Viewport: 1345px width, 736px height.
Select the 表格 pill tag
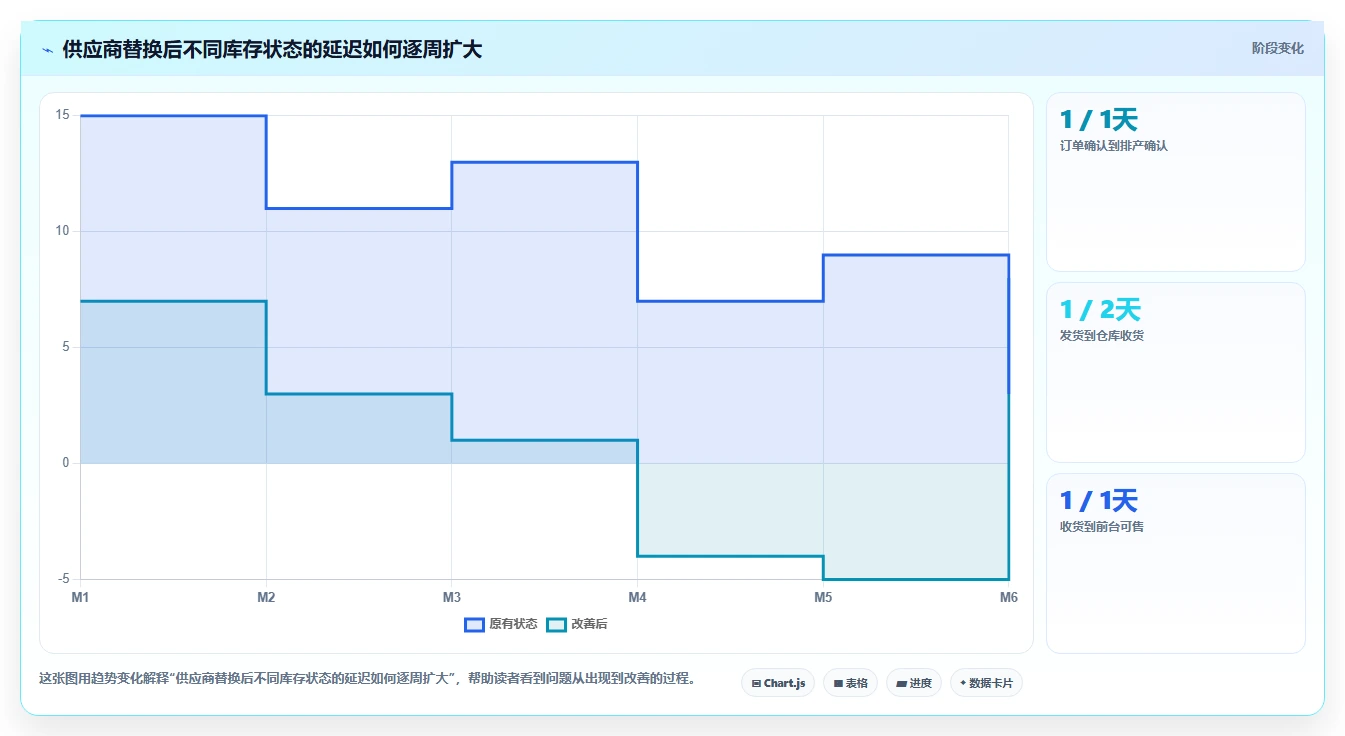pos(850,683)
